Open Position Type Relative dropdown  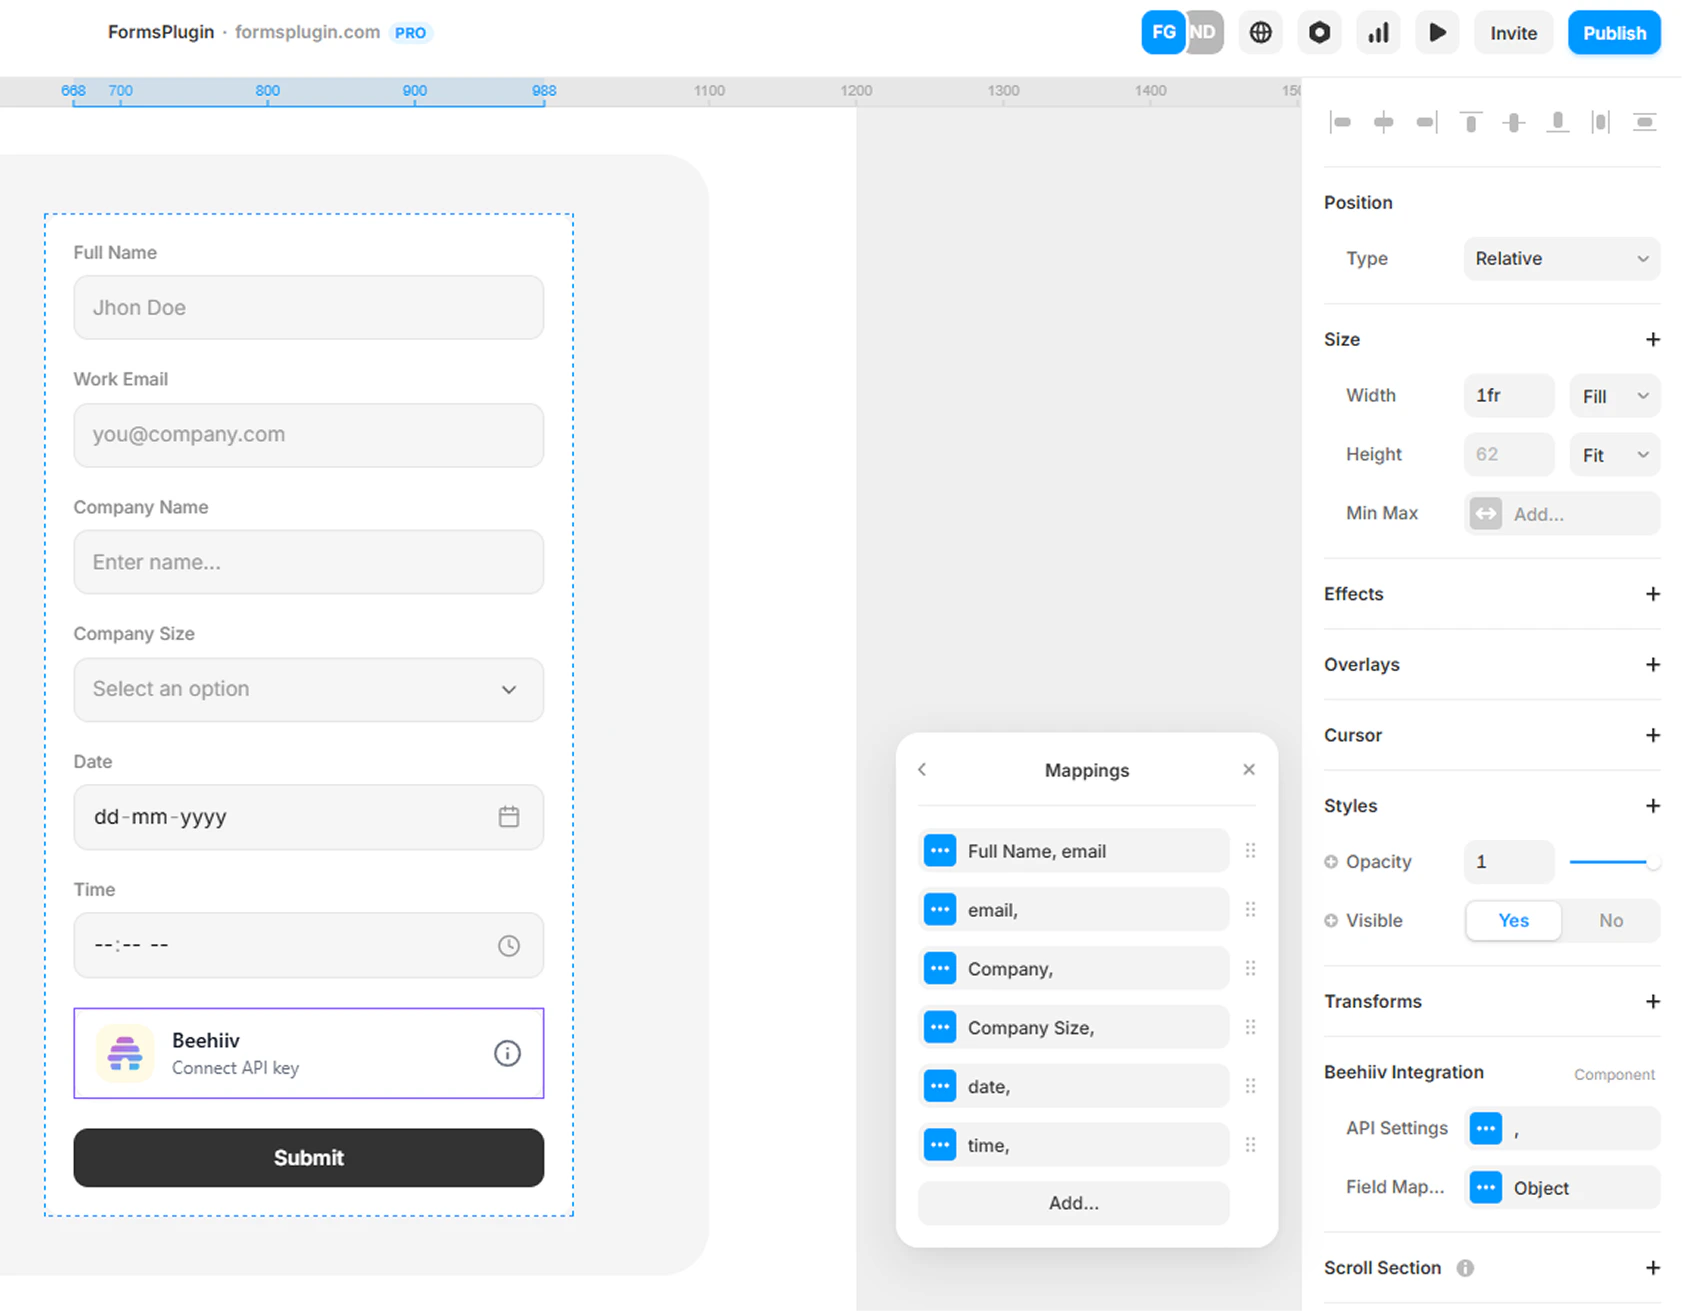tap(1562, 258)
